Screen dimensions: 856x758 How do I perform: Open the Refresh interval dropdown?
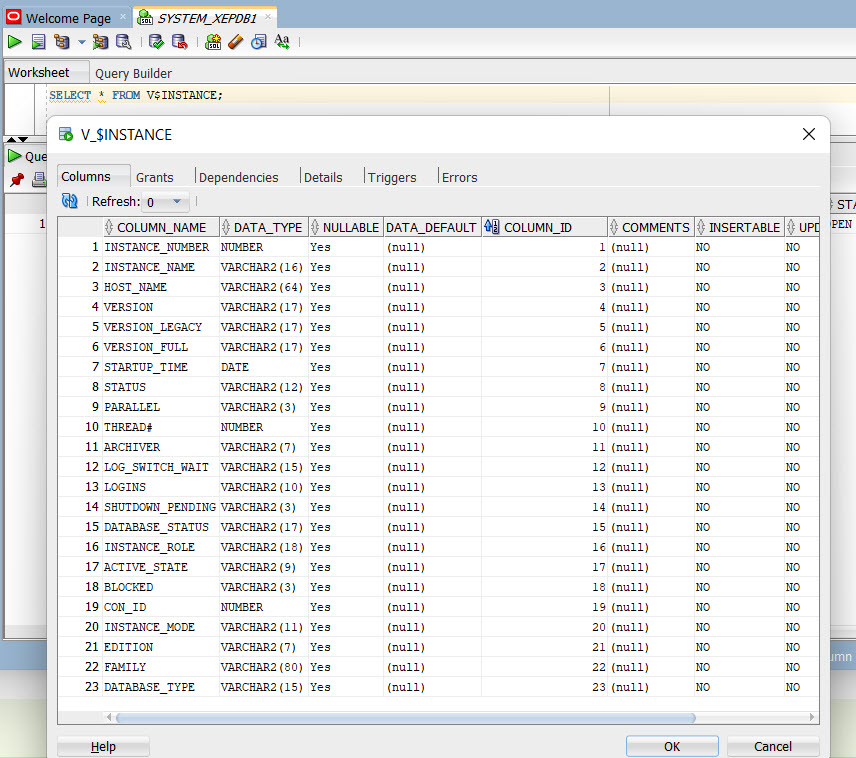pos(177,202)
